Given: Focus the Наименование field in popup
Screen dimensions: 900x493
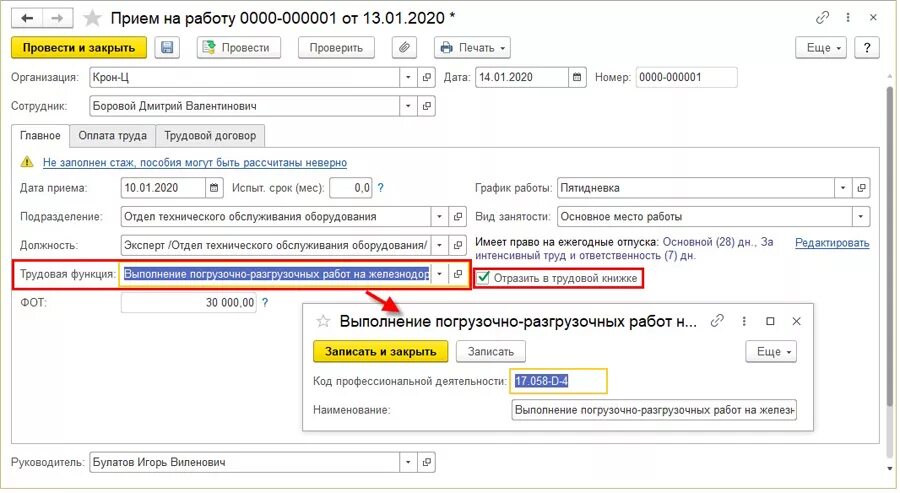Looking at the screenshot, I should tap(654, 410).
